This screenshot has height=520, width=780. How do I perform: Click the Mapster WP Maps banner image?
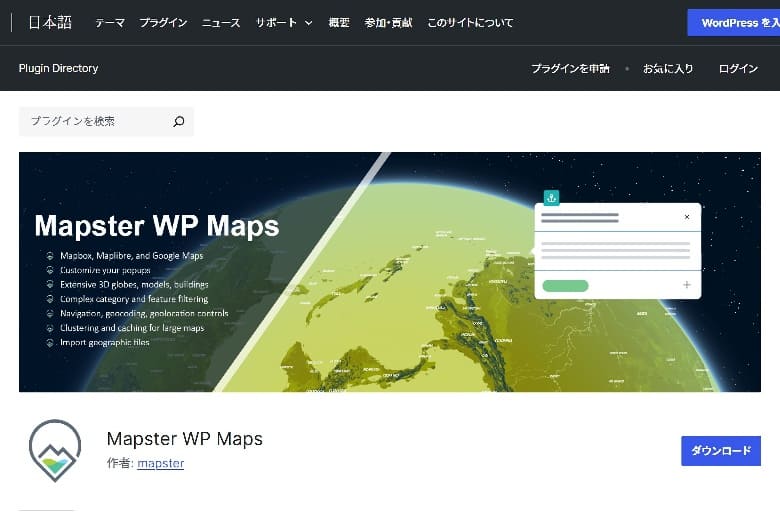(390, 272)
